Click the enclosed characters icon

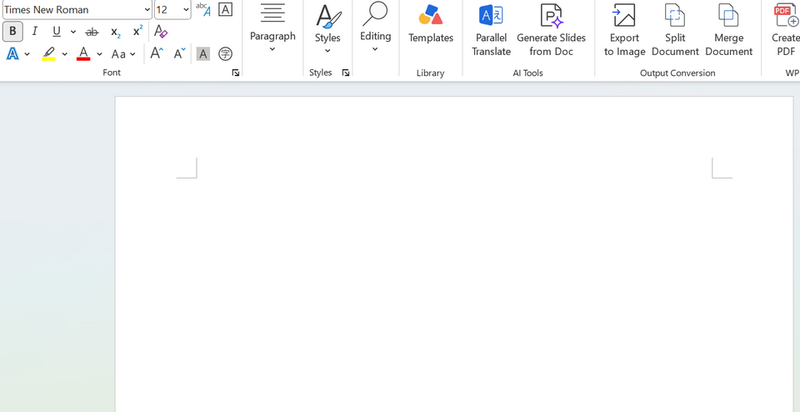tap(225, 54)
